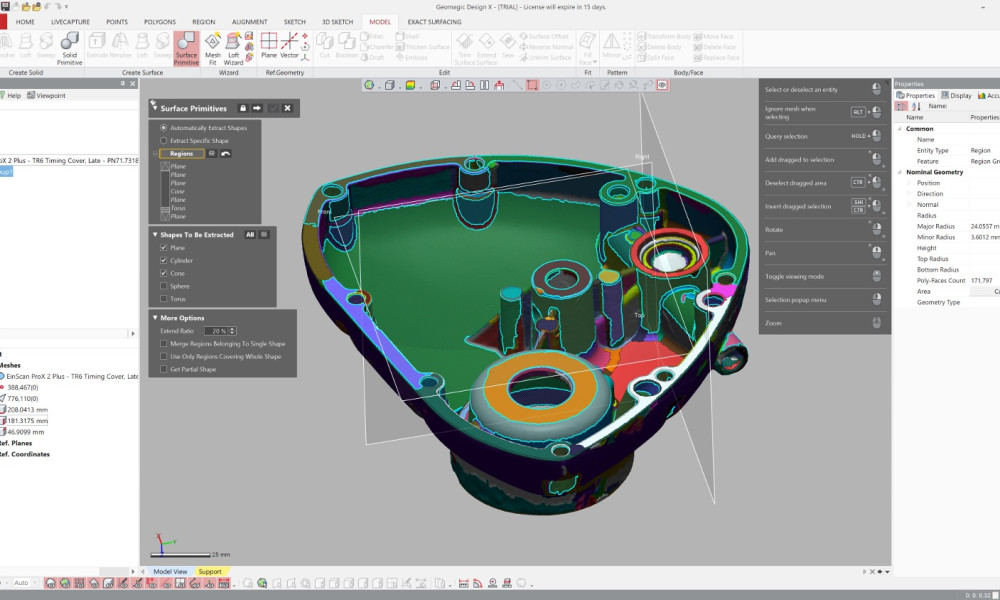Screen dimensions: 1000x600
Task: Click the shaded cube display icon
Action: click(390, 85)
